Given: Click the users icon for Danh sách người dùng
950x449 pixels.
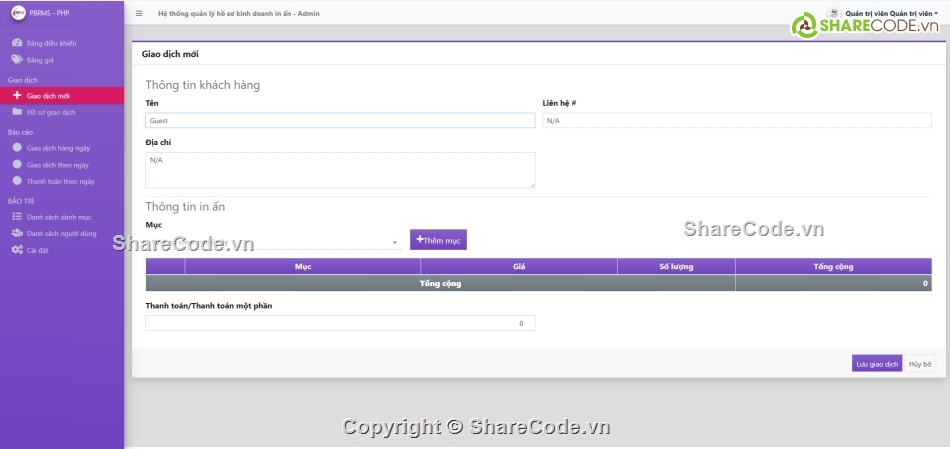Looking at the screenshot, I should click(17, 233).
